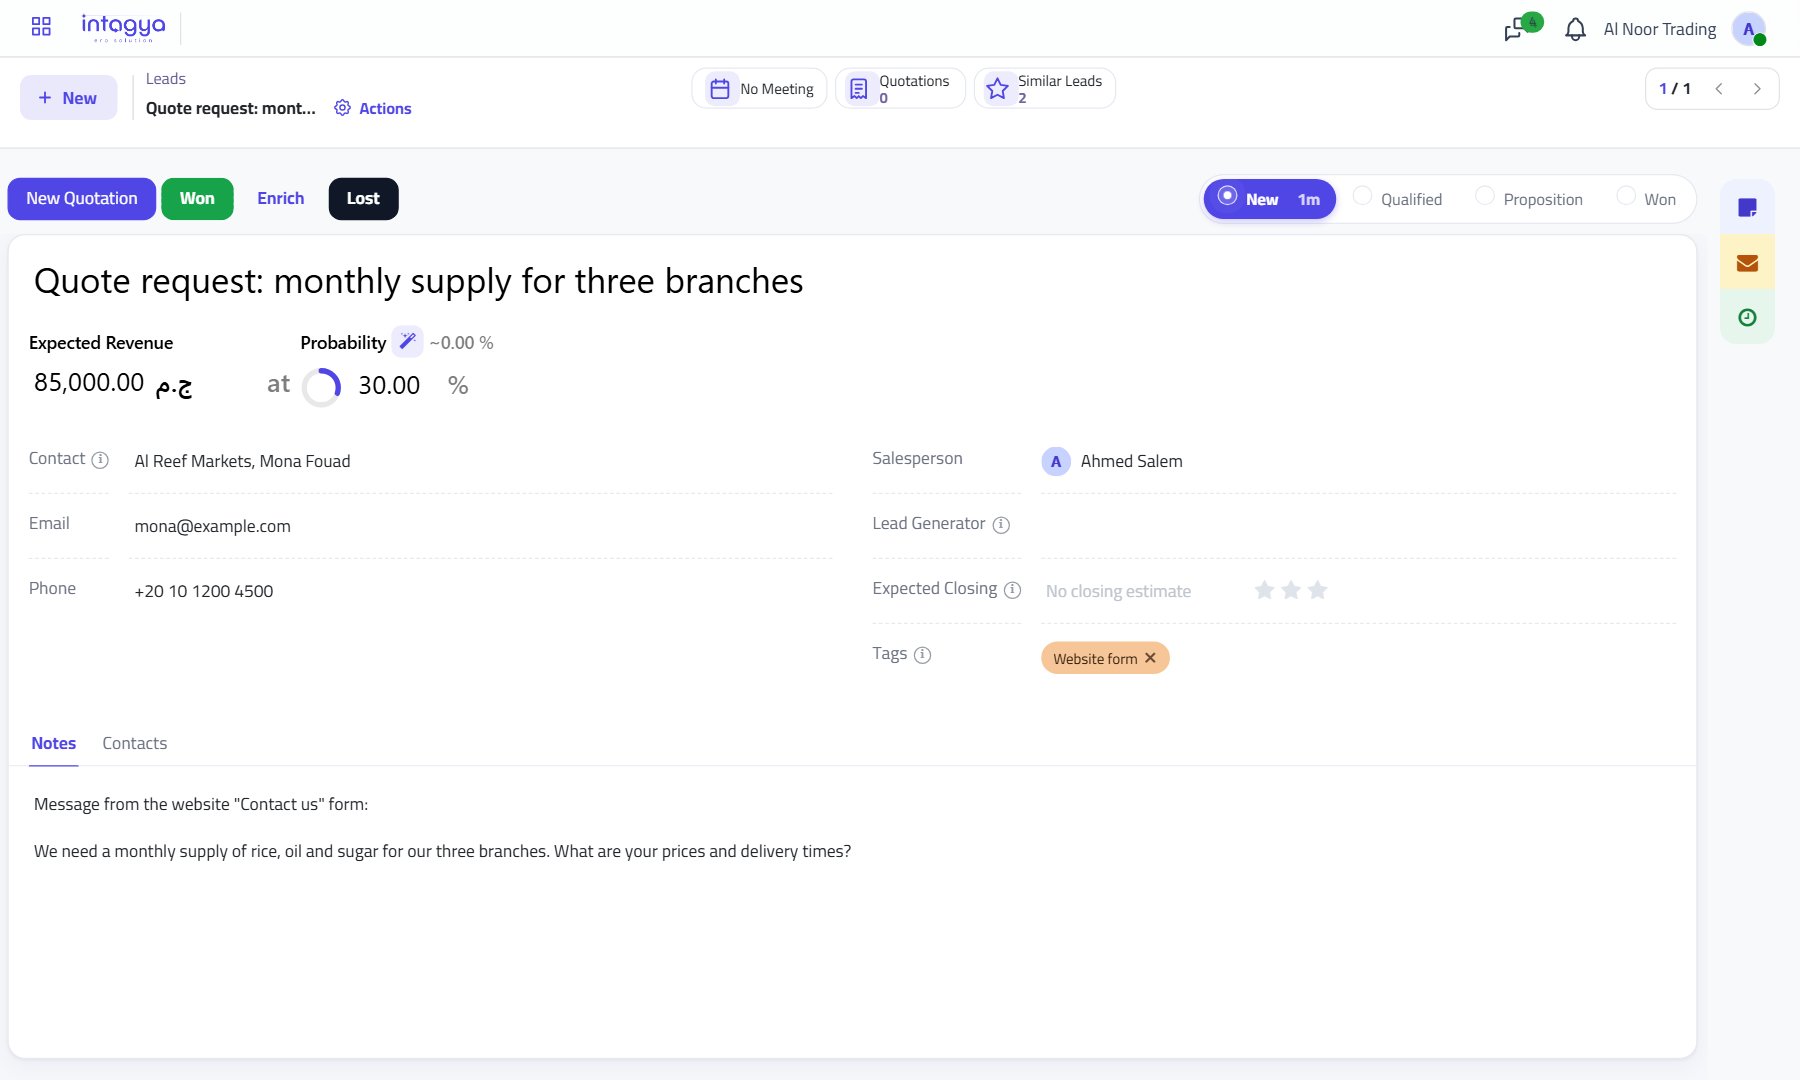Set priority to first star
This screenshot has width=1800, height=1080.
(1264, 590)
